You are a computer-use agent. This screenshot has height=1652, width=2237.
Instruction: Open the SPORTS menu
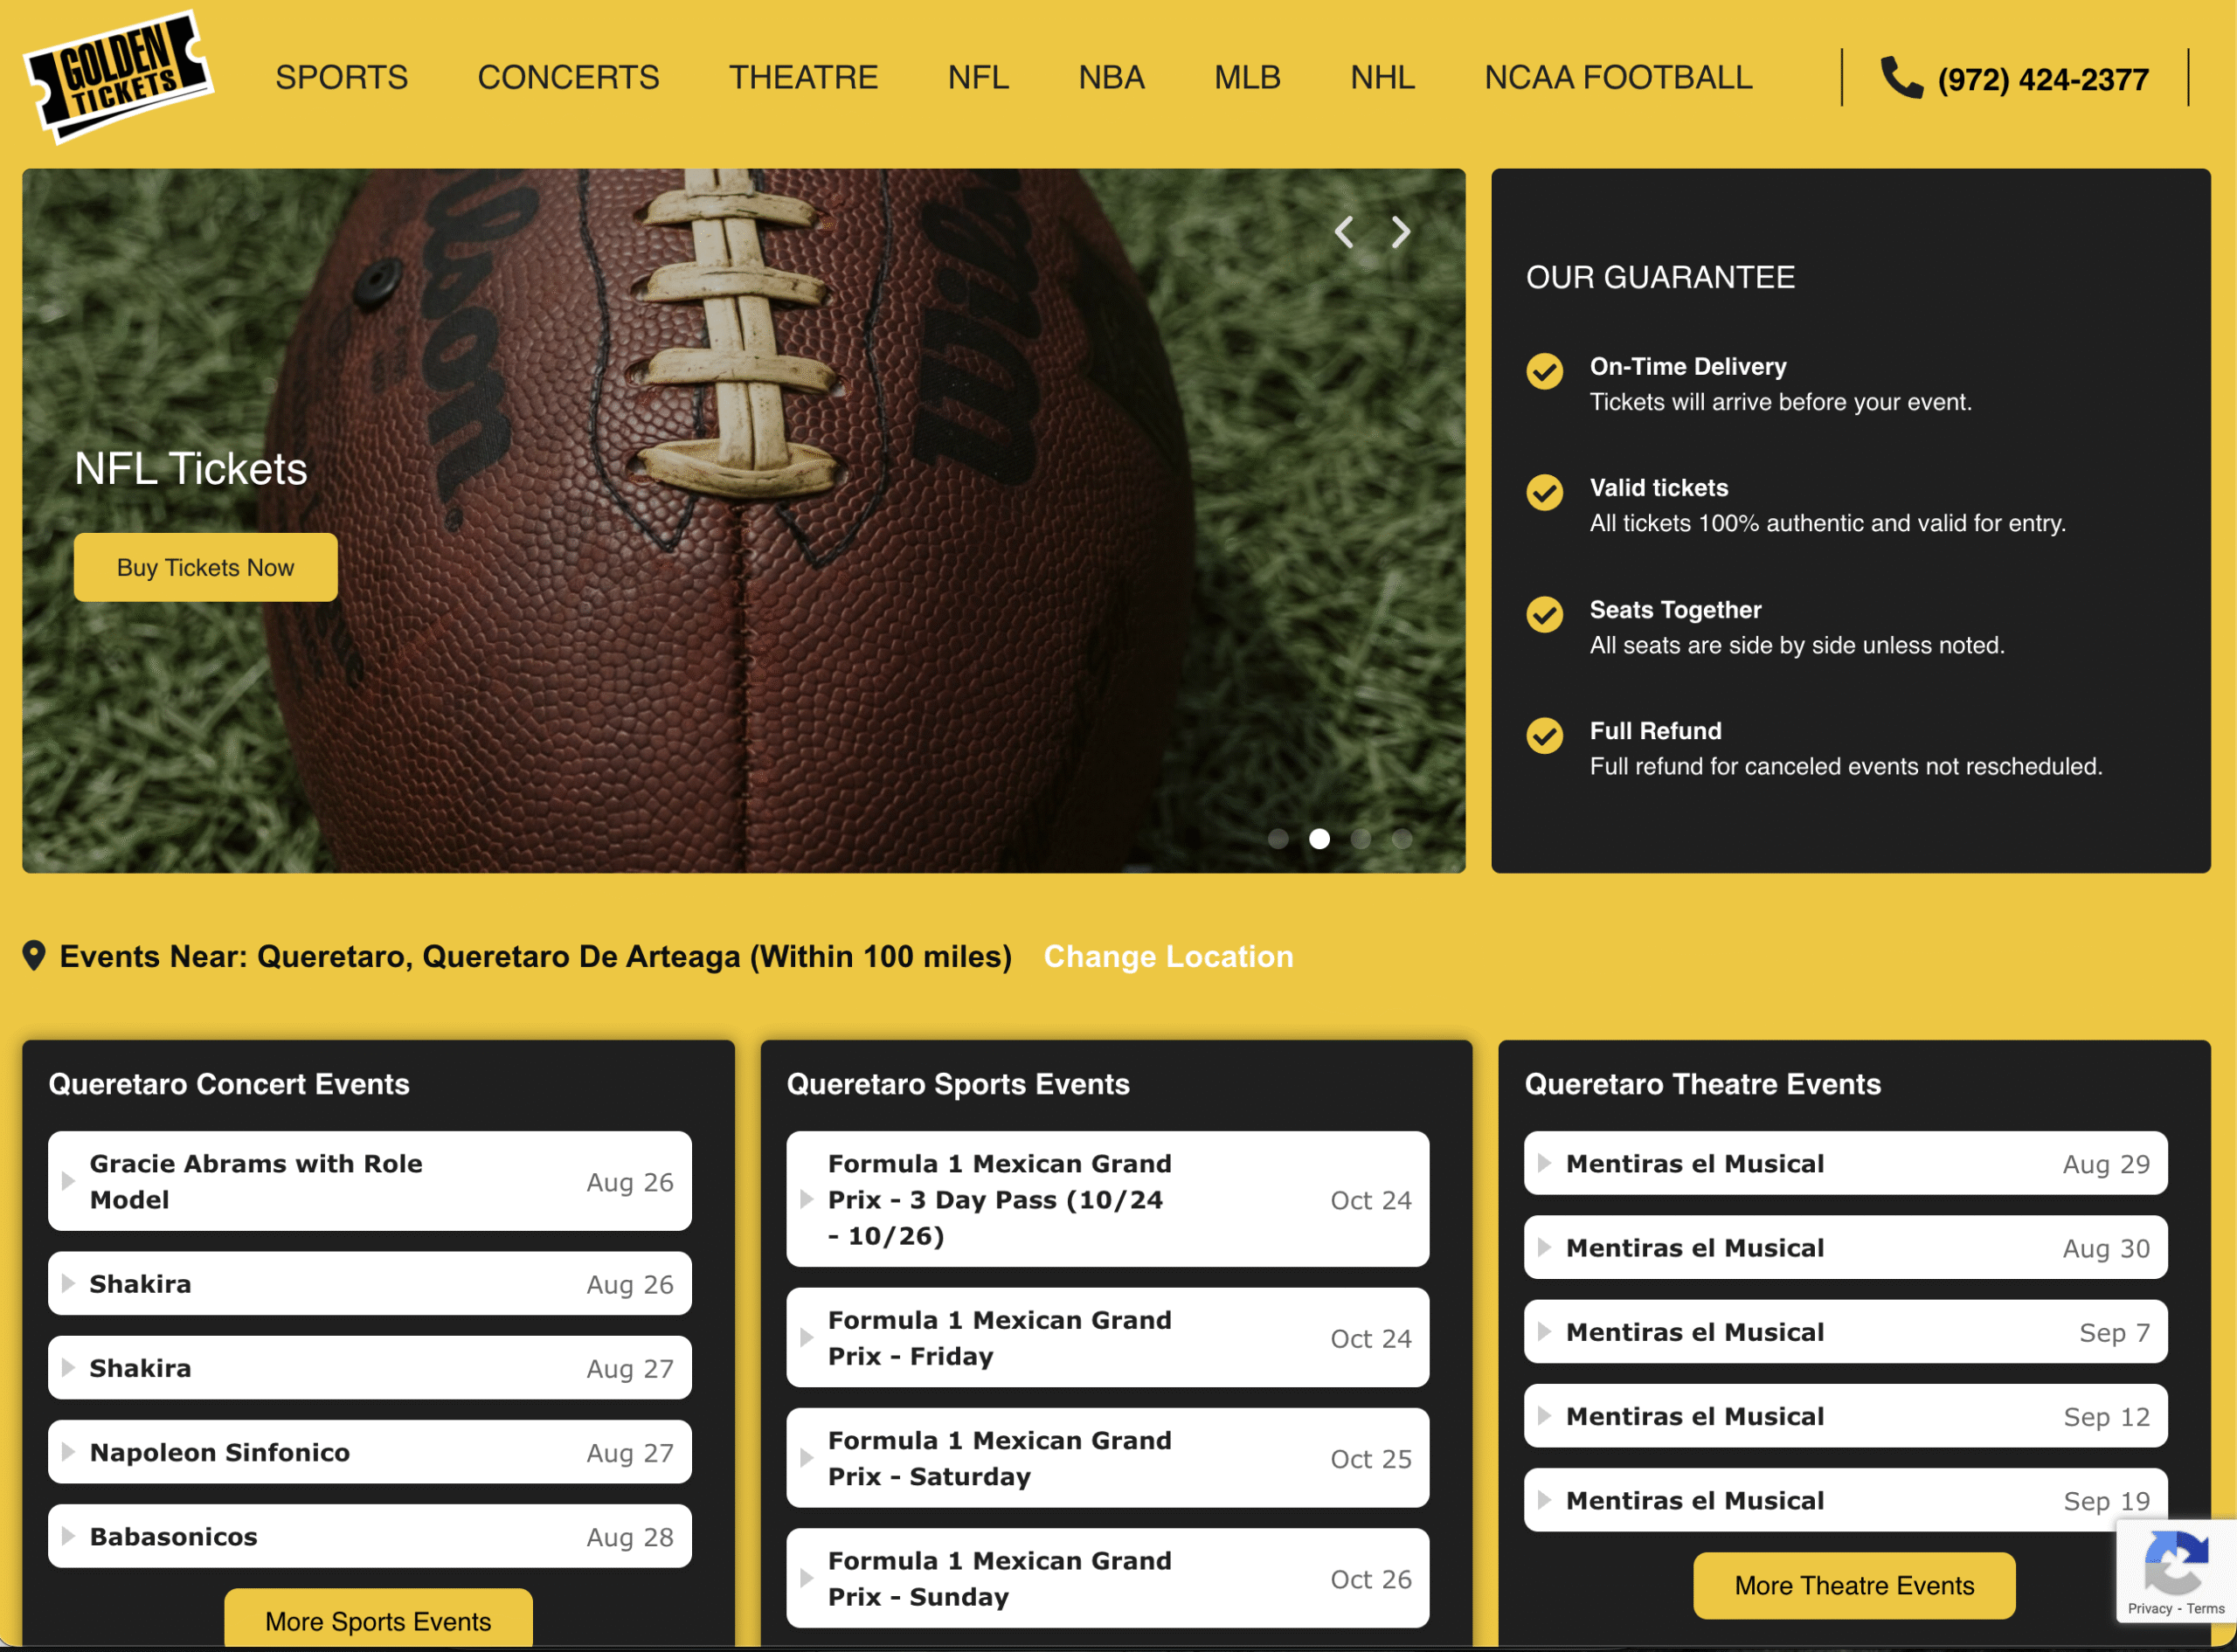click(x=342, y=77)
